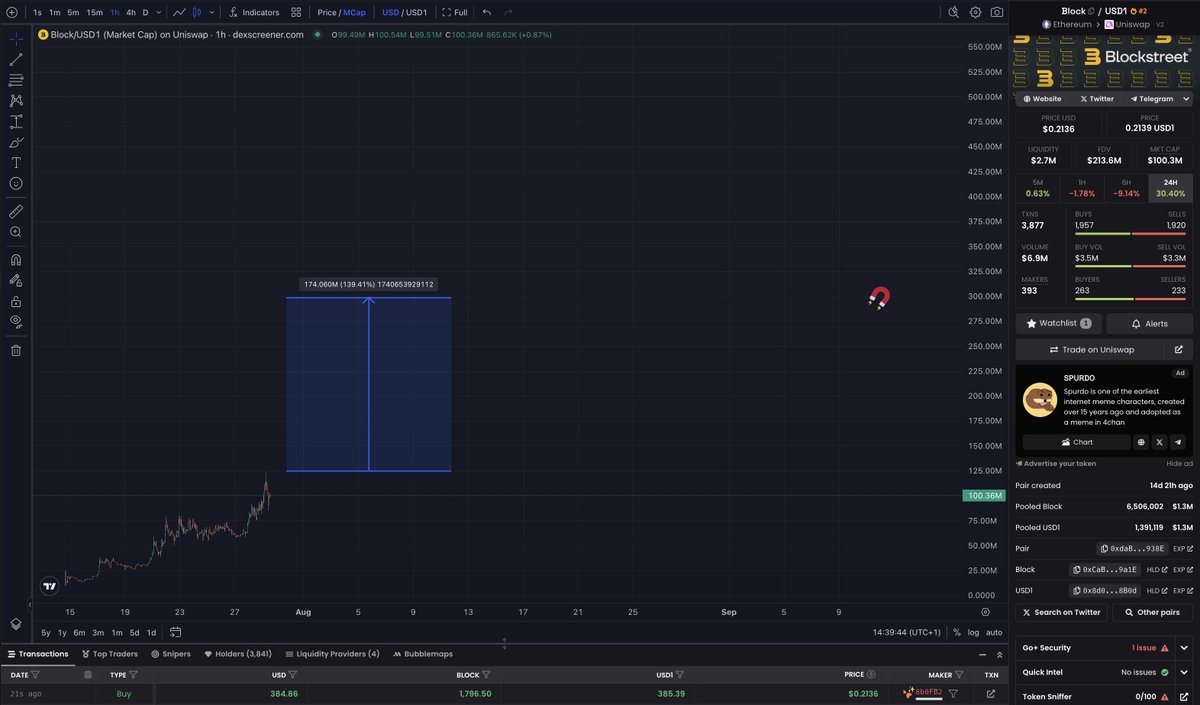Take a chart snapshot with camera icon
1200x705 pixels.
(997, 12)
